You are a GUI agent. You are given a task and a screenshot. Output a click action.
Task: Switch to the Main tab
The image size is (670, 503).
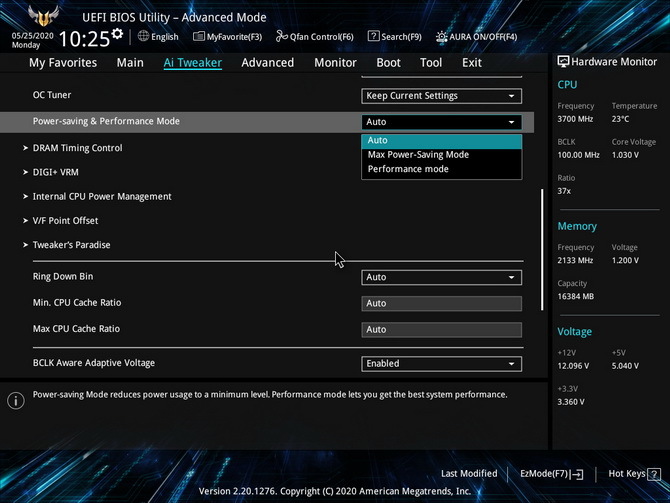130,63
